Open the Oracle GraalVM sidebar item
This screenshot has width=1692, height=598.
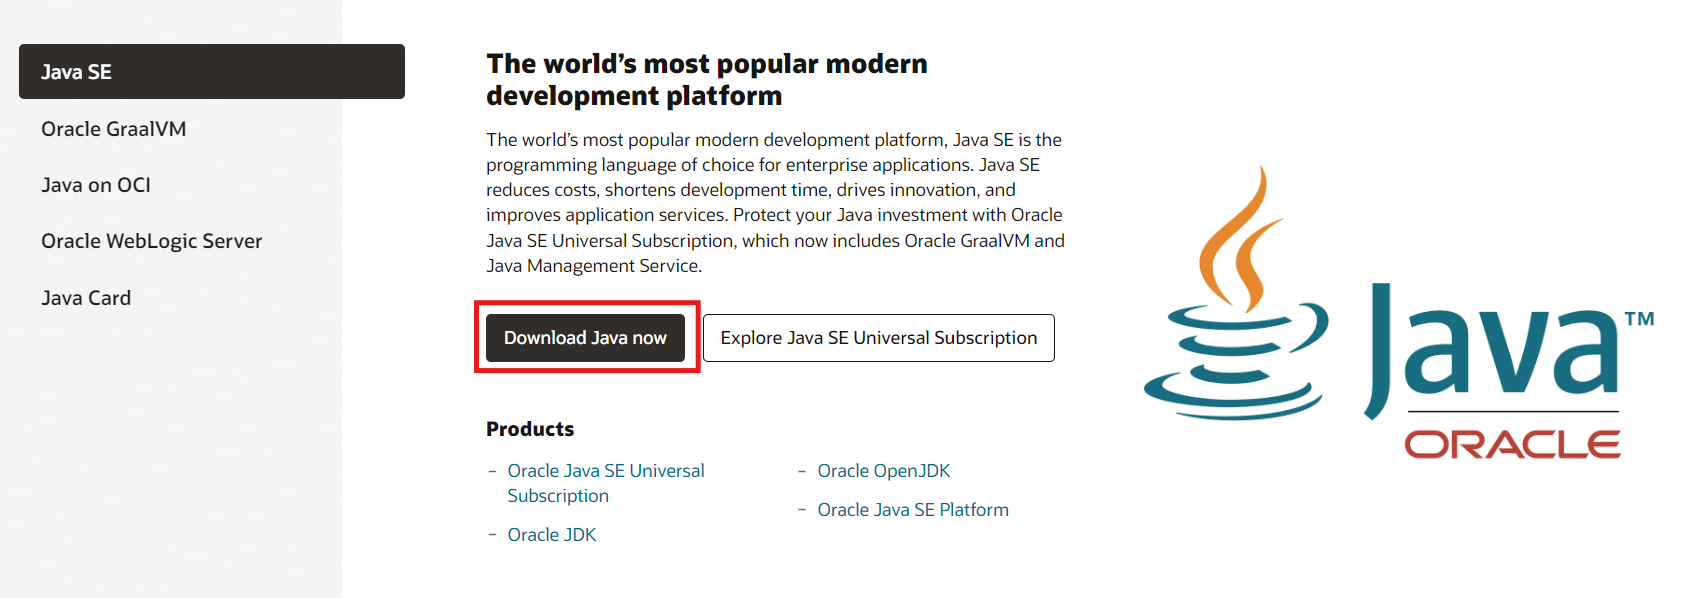[x=114, y=129]
